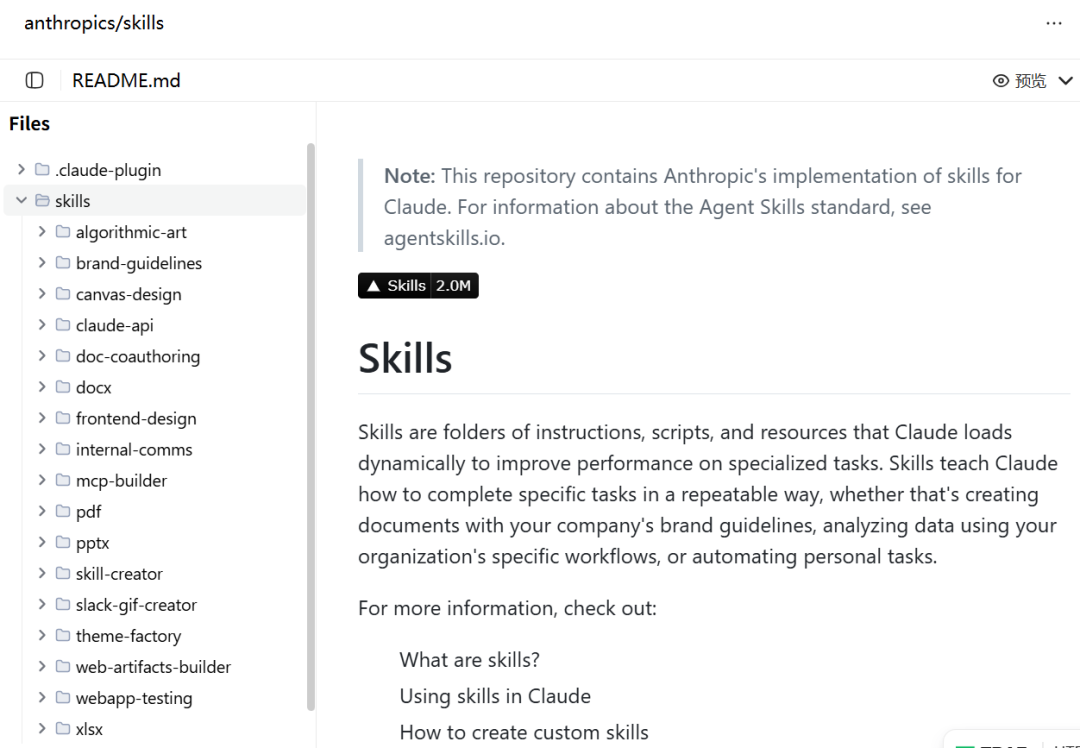The height and width of the screenshot is (748, 1080).
Task: Toggle the file sidebar panel icon
Action: [34, 81]
